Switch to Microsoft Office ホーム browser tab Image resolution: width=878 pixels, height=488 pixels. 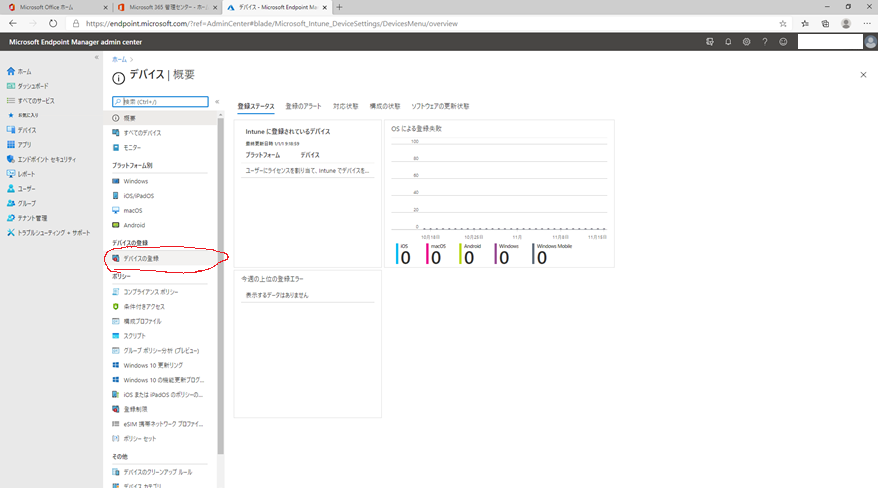tap(56, 7)
